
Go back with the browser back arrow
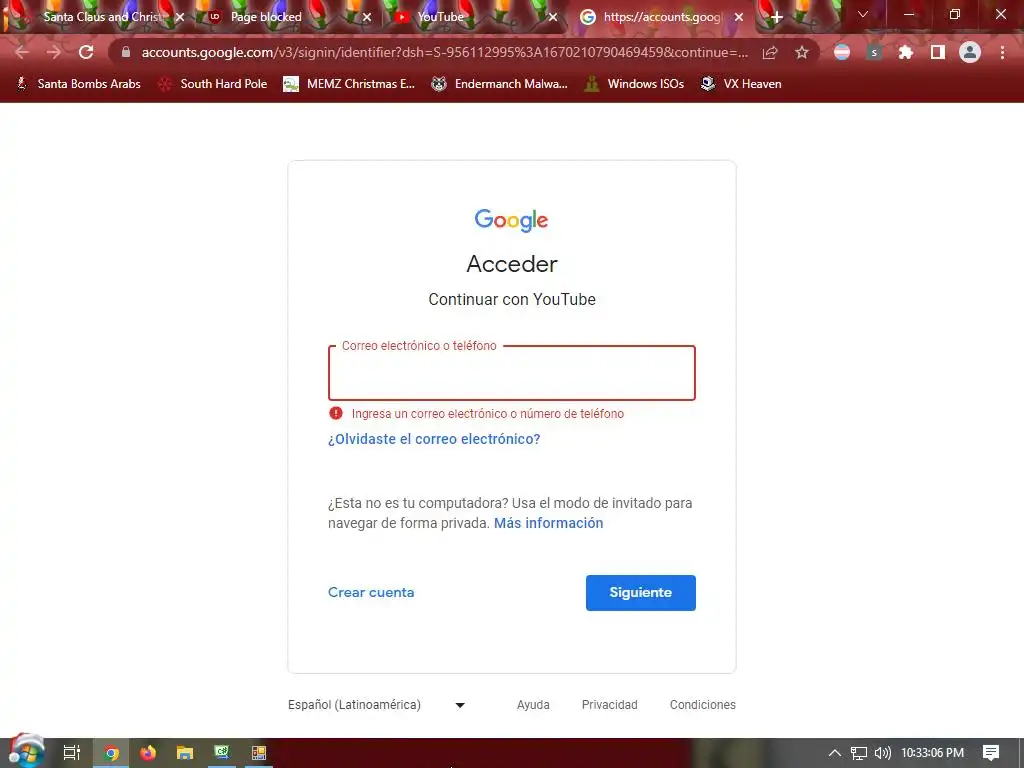pos(22,52)
